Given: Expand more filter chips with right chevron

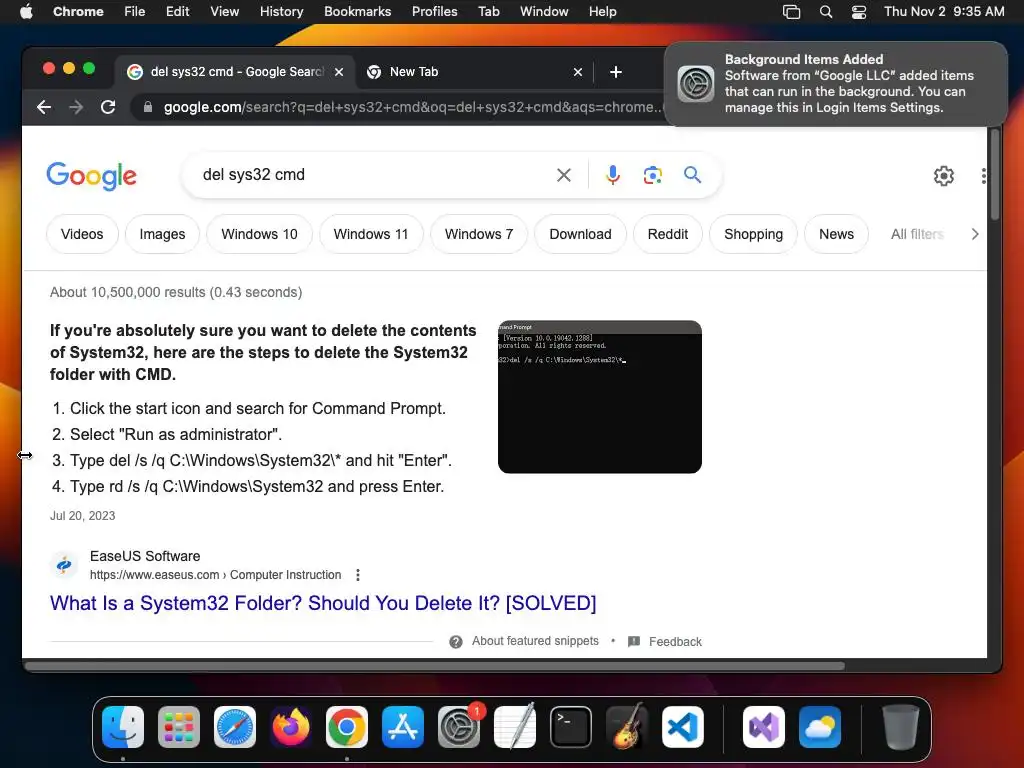Looking at the screenshot, I should click(974, 234).
